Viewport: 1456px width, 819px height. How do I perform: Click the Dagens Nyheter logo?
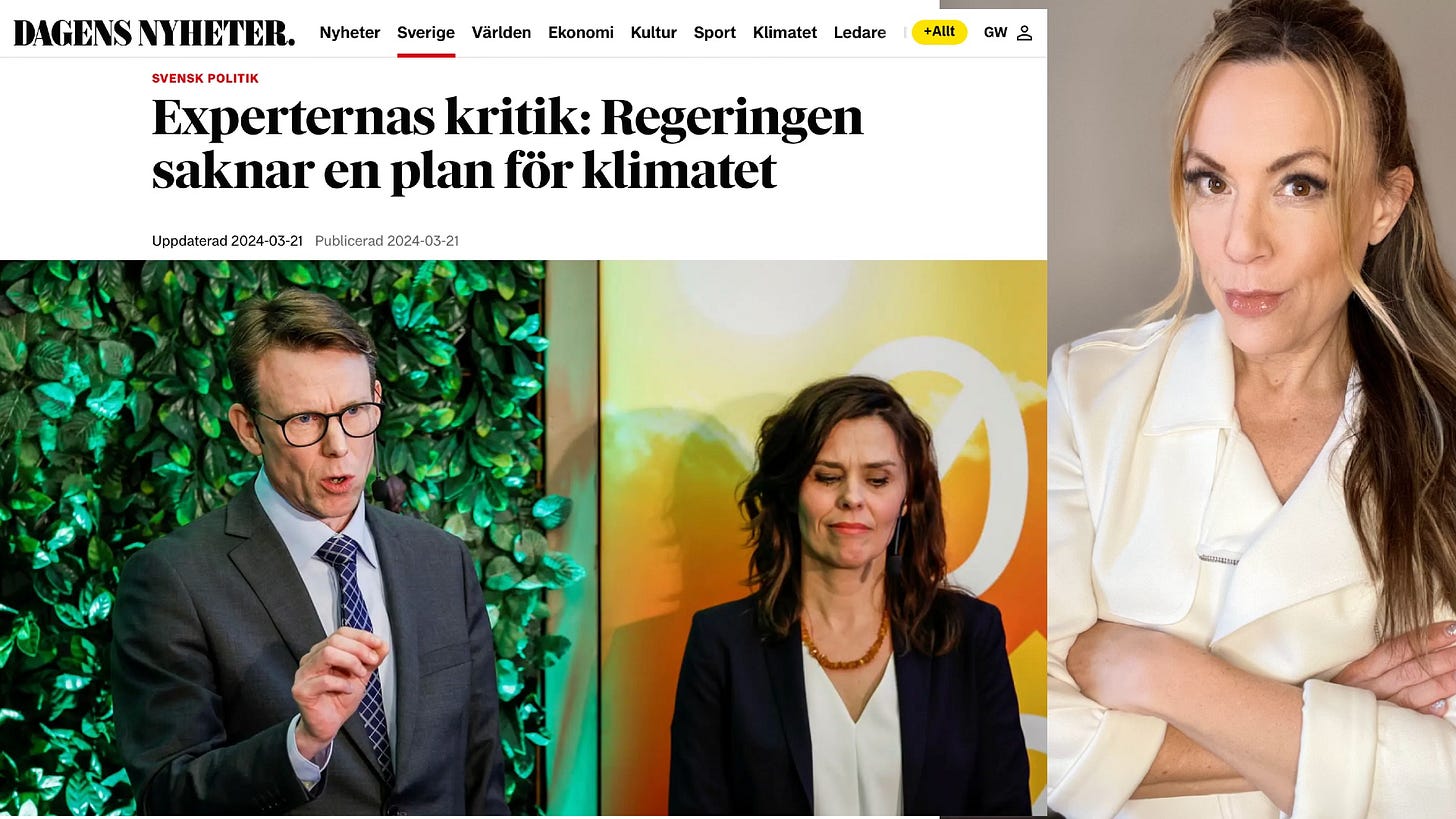point(154,33)
